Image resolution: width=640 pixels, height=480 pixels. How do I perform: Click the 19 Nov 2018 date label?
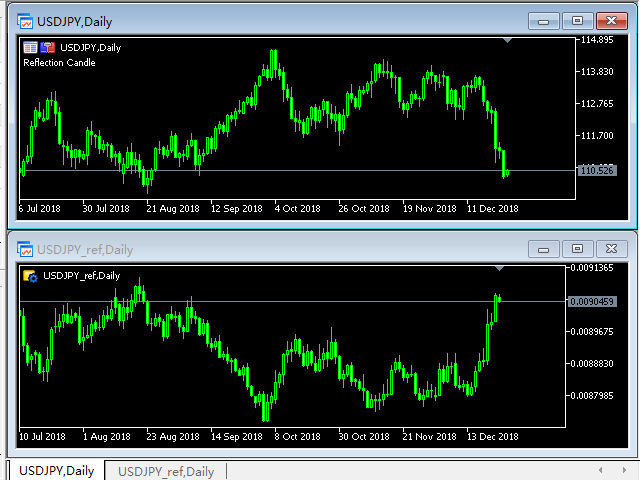(429, 209)
